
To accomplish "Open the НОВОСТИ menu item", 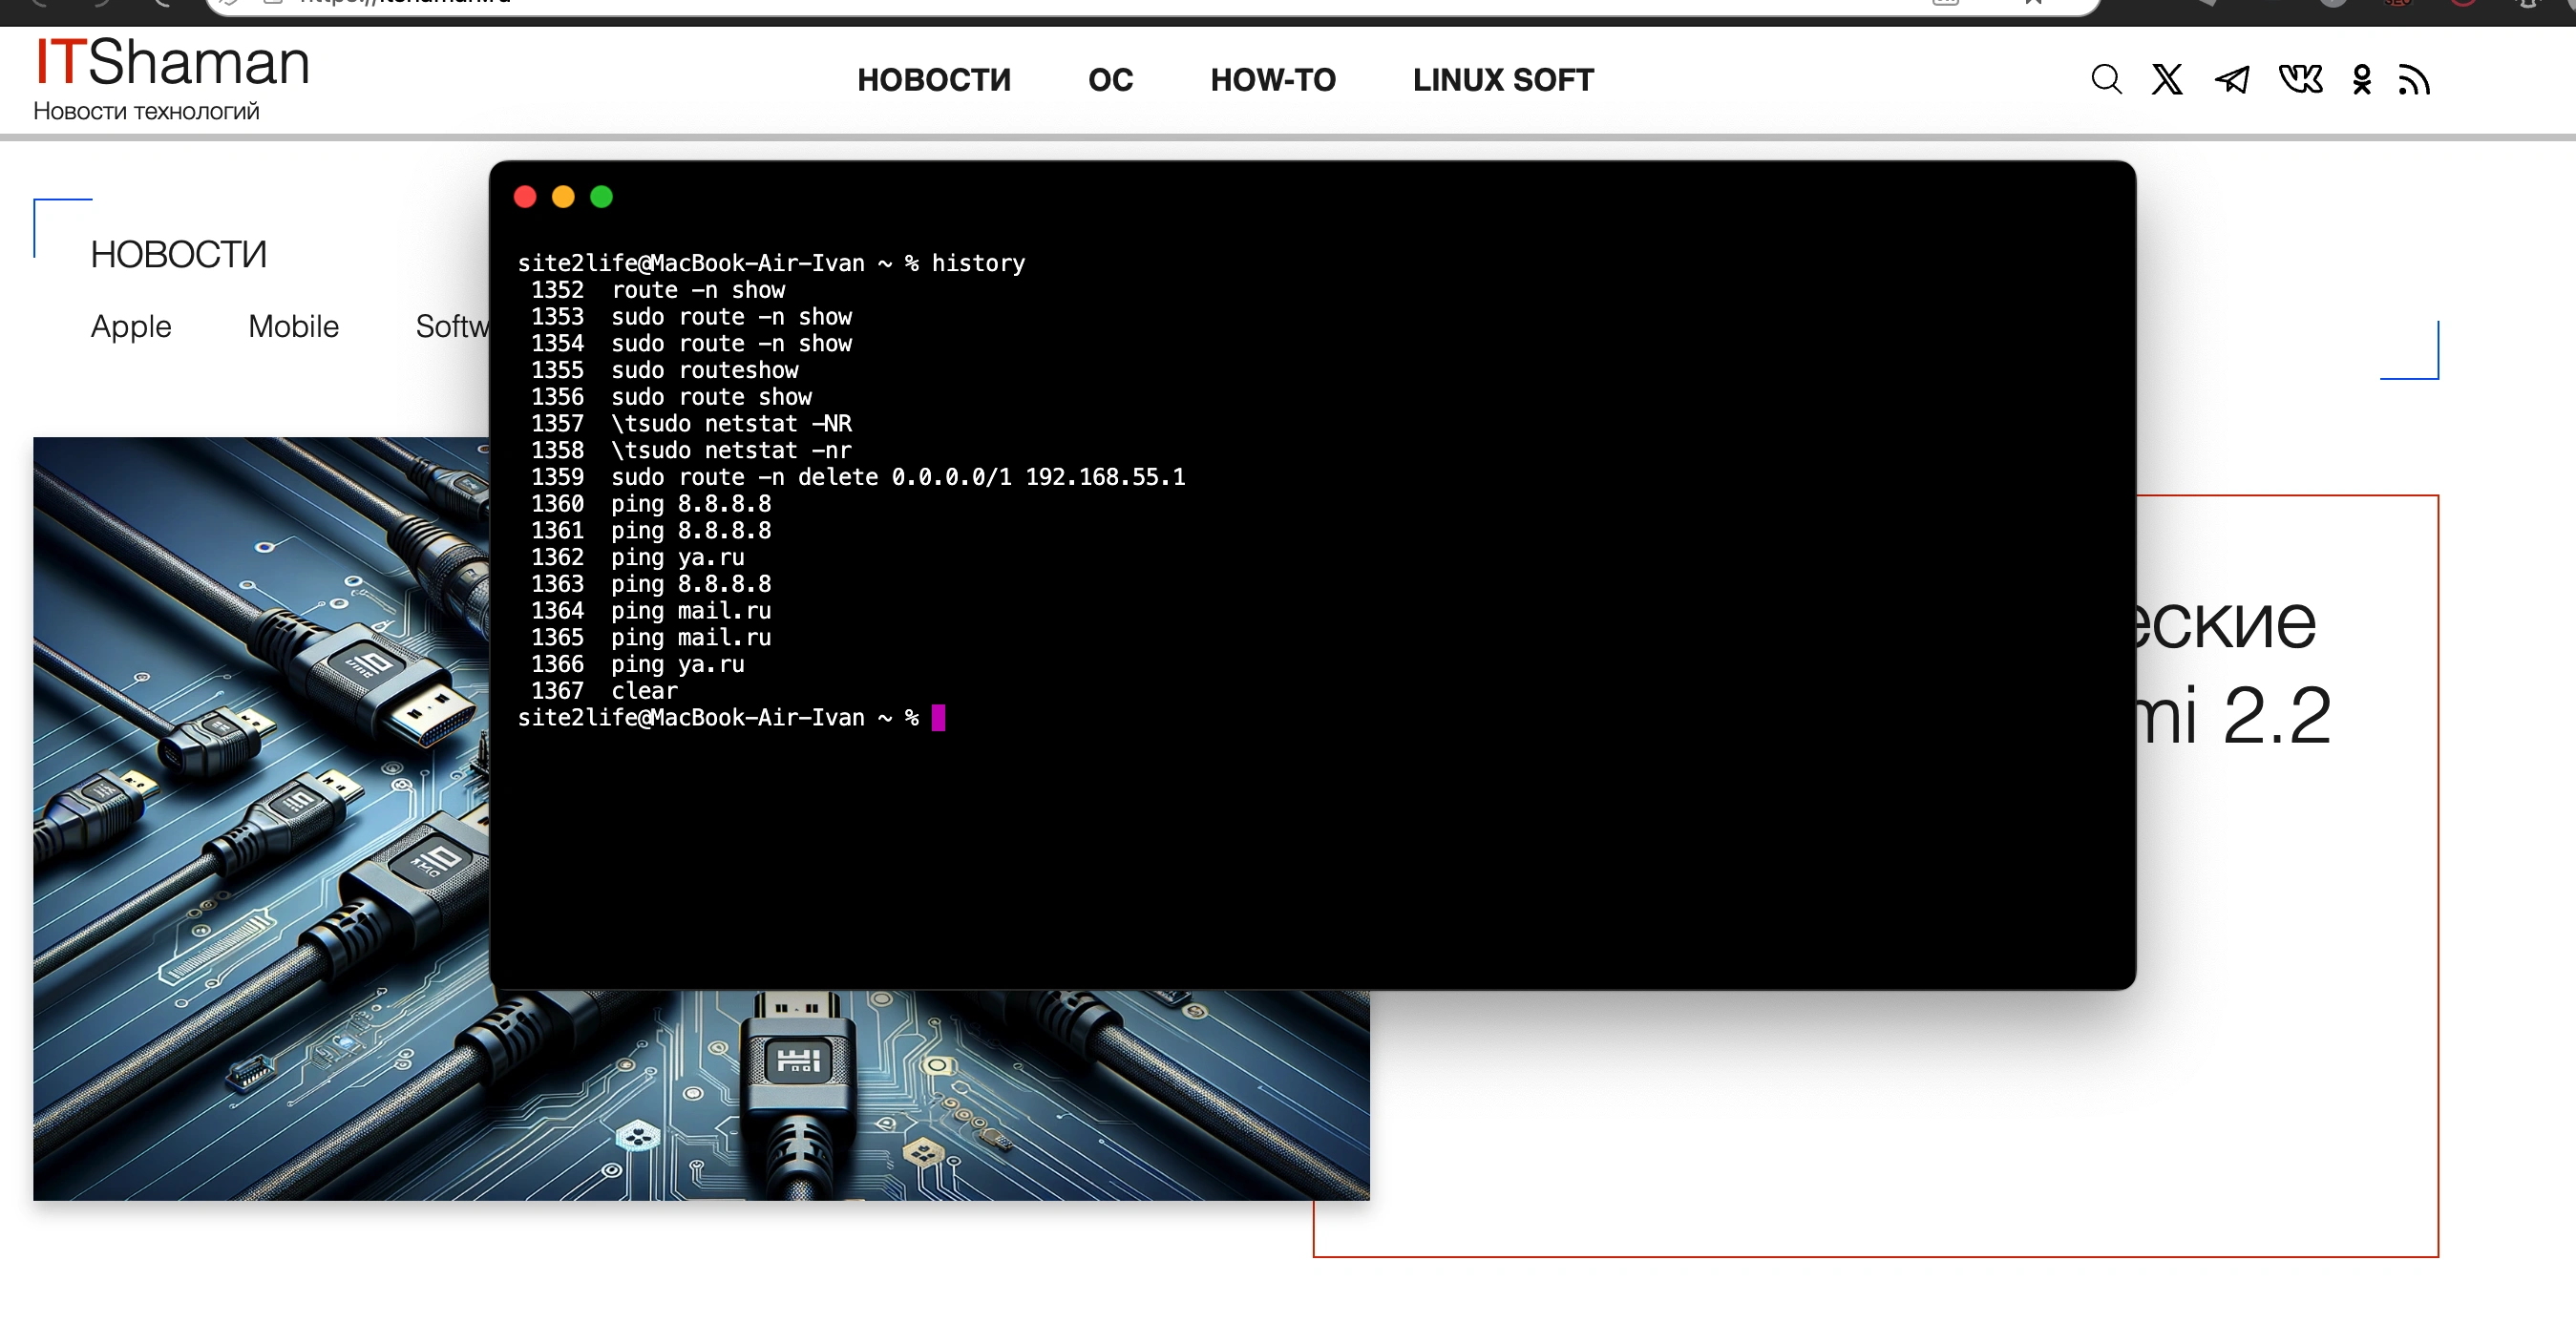I will (934, 80).
